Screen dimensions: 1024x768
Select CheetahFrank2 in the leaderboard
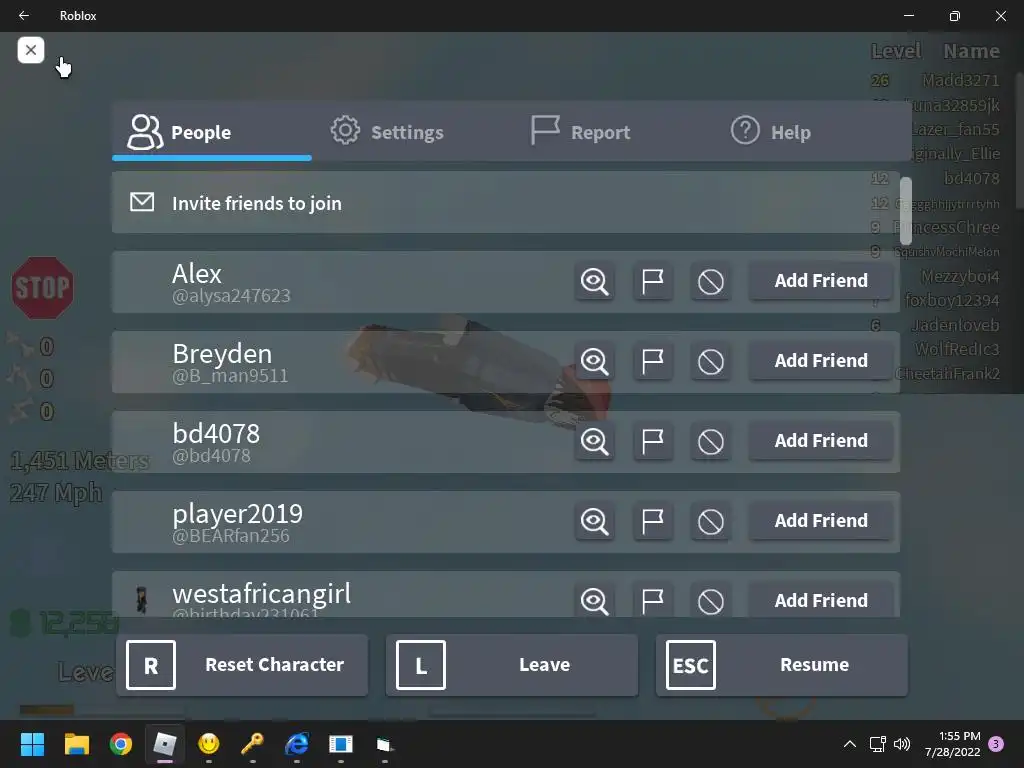(x=947, y=374)
